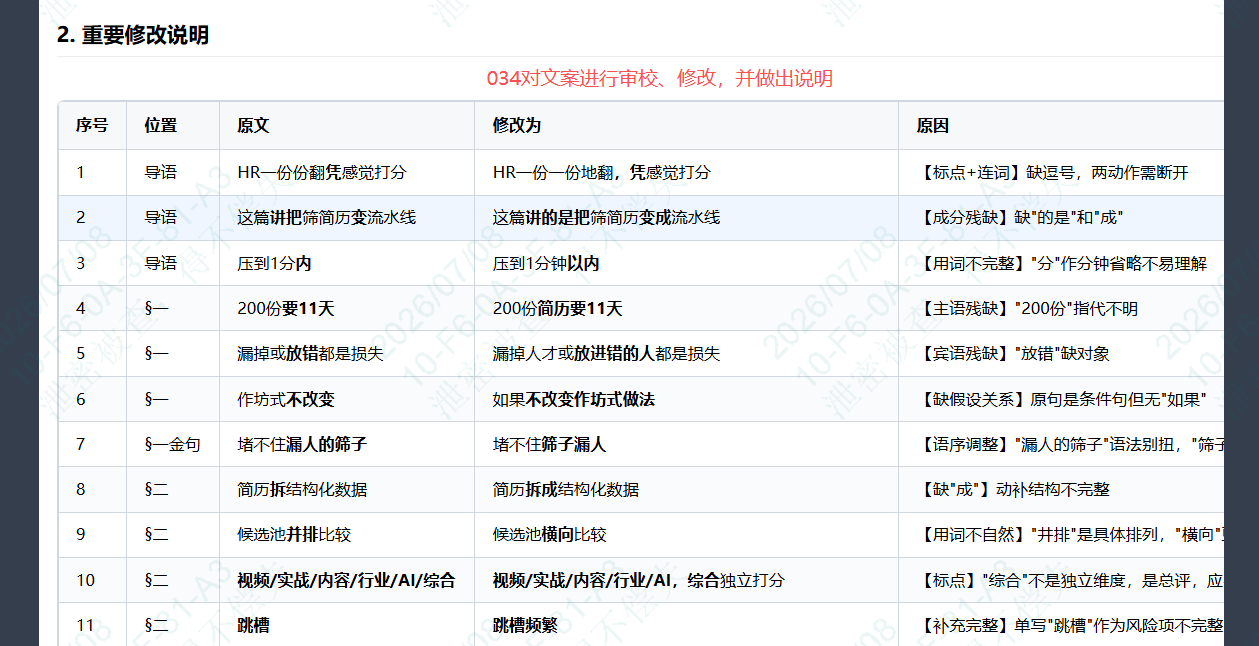Click the red note about 034审校
The width and height of the screenshot is (1259, 646).
(x=660, y=79)
